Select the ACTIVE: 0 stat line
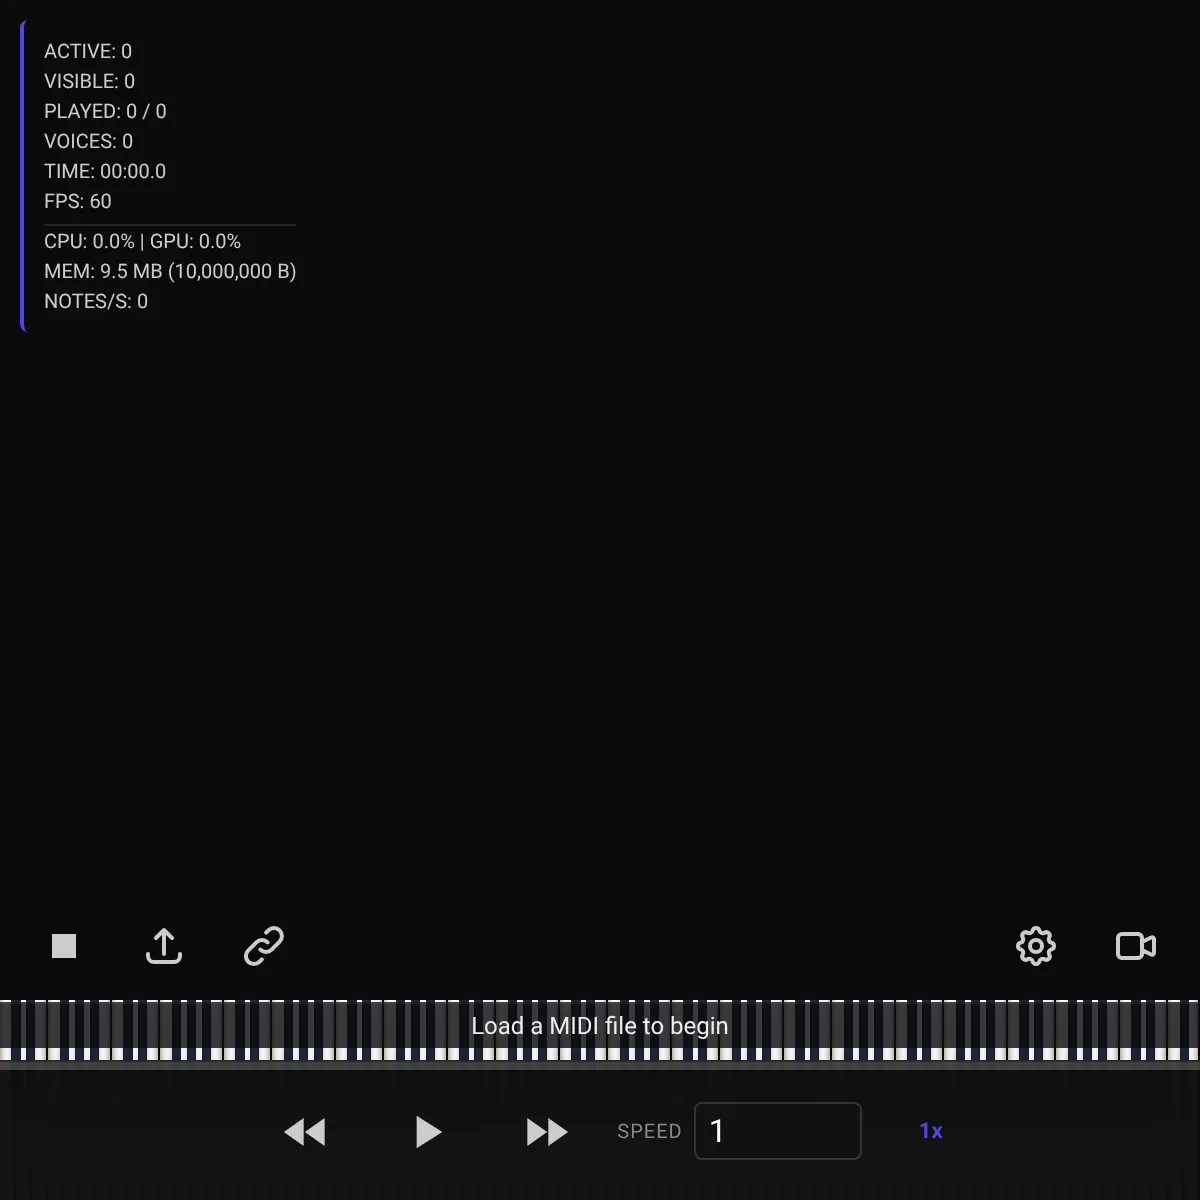This screenshot has height=1200, width=1200. (x=88, y=51)
